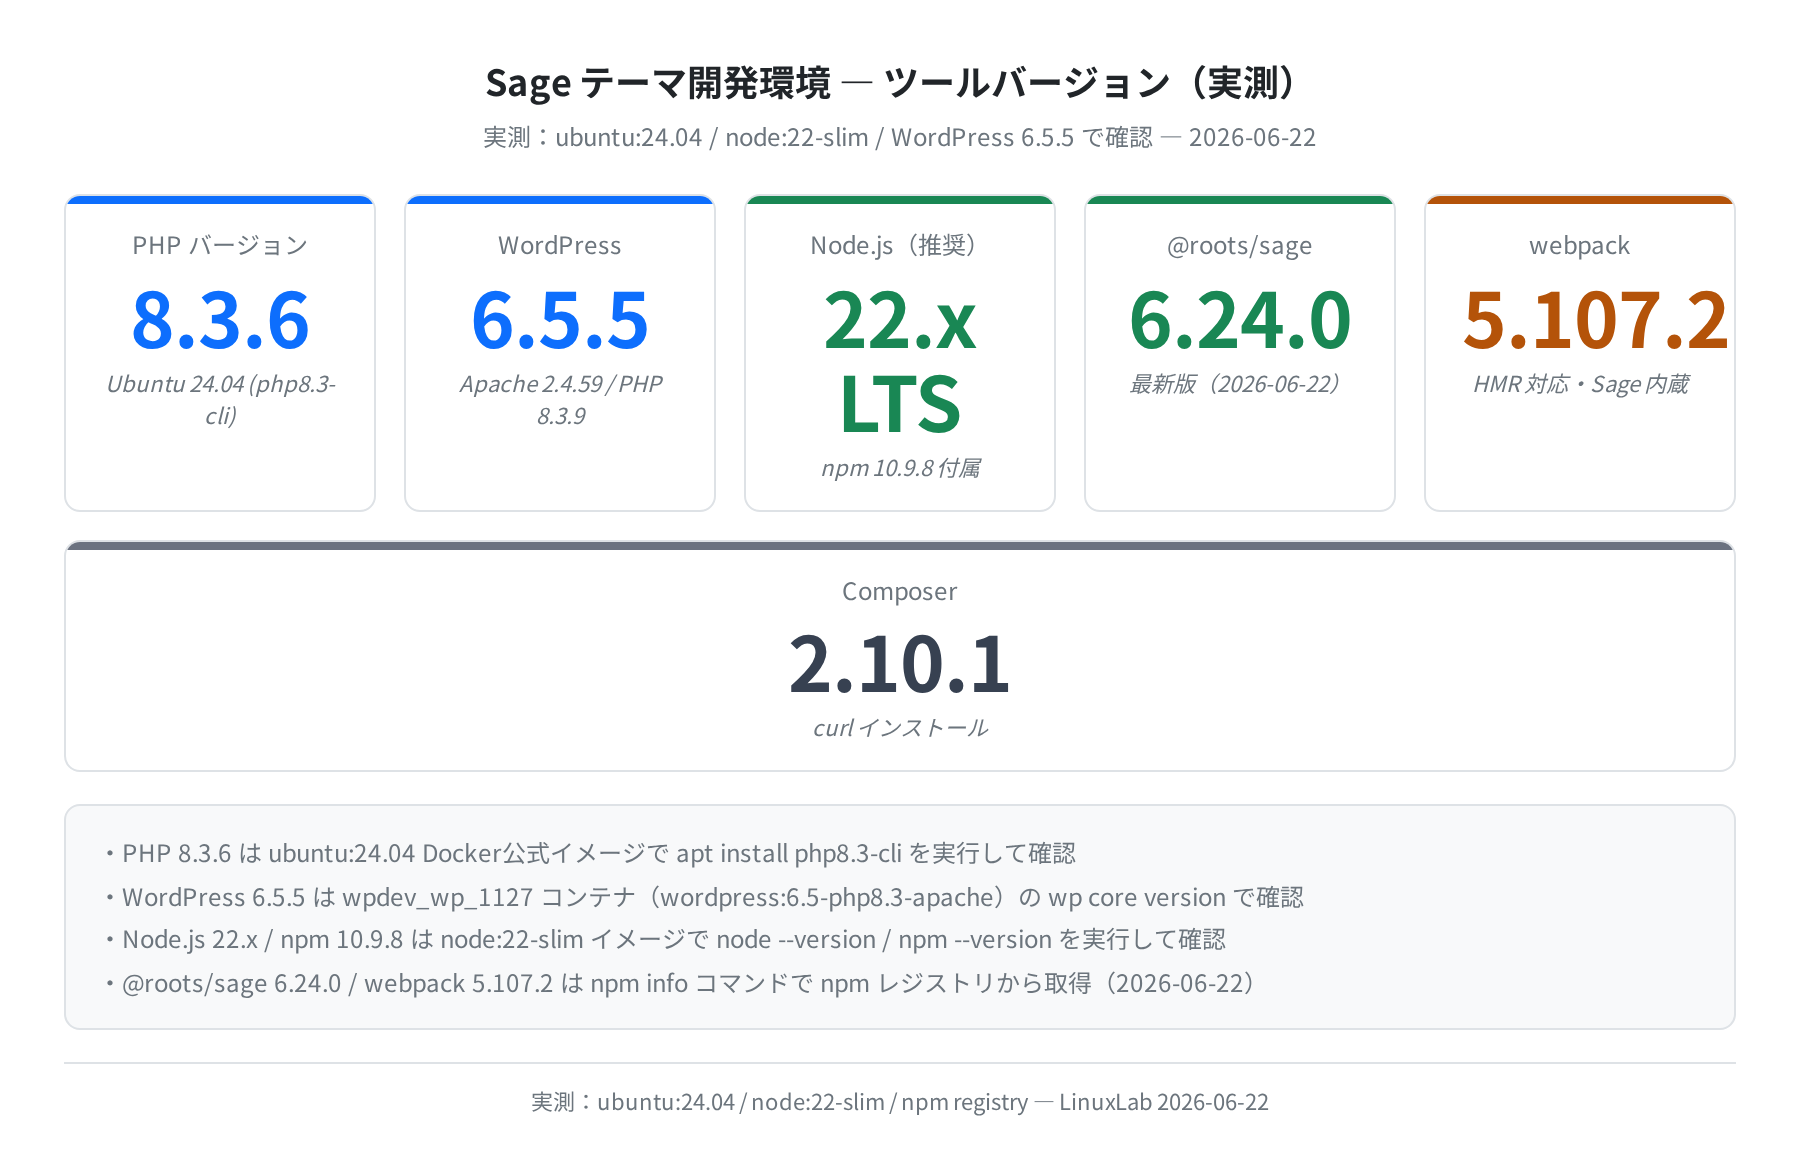This screenshot has height=1156, width=1800.
Task: Select the Composer version 2.10.1
Action: point(900,664)
